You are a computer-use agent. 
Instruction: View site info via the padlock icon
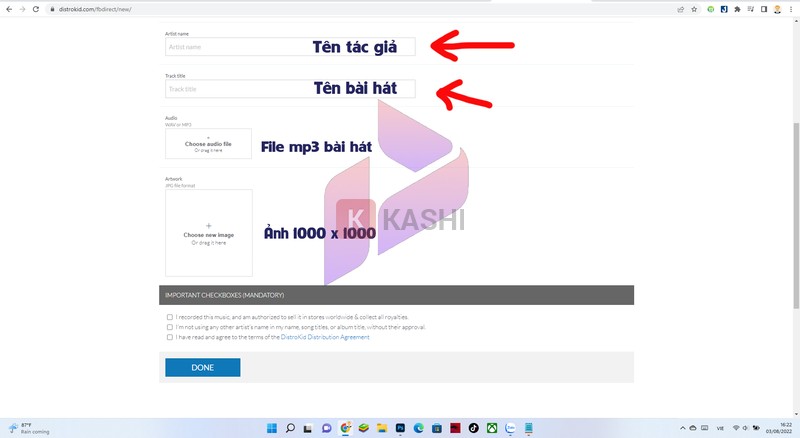pos(52,9)
